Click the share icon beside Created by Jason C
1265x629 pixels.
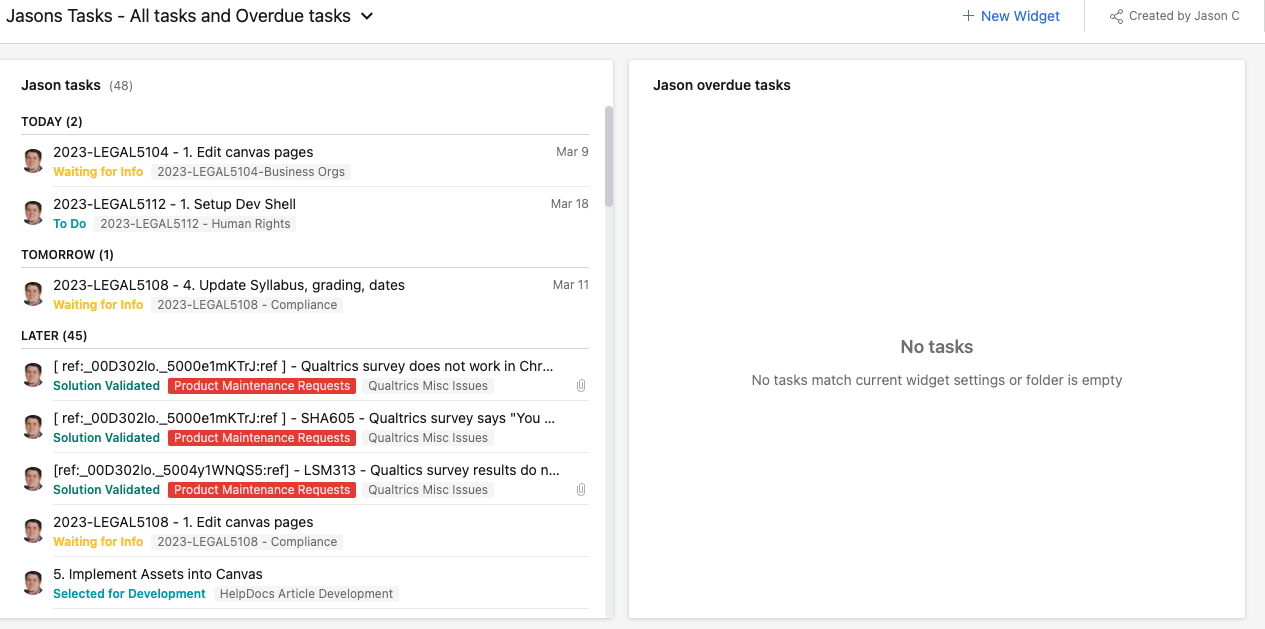(1116, 16)
